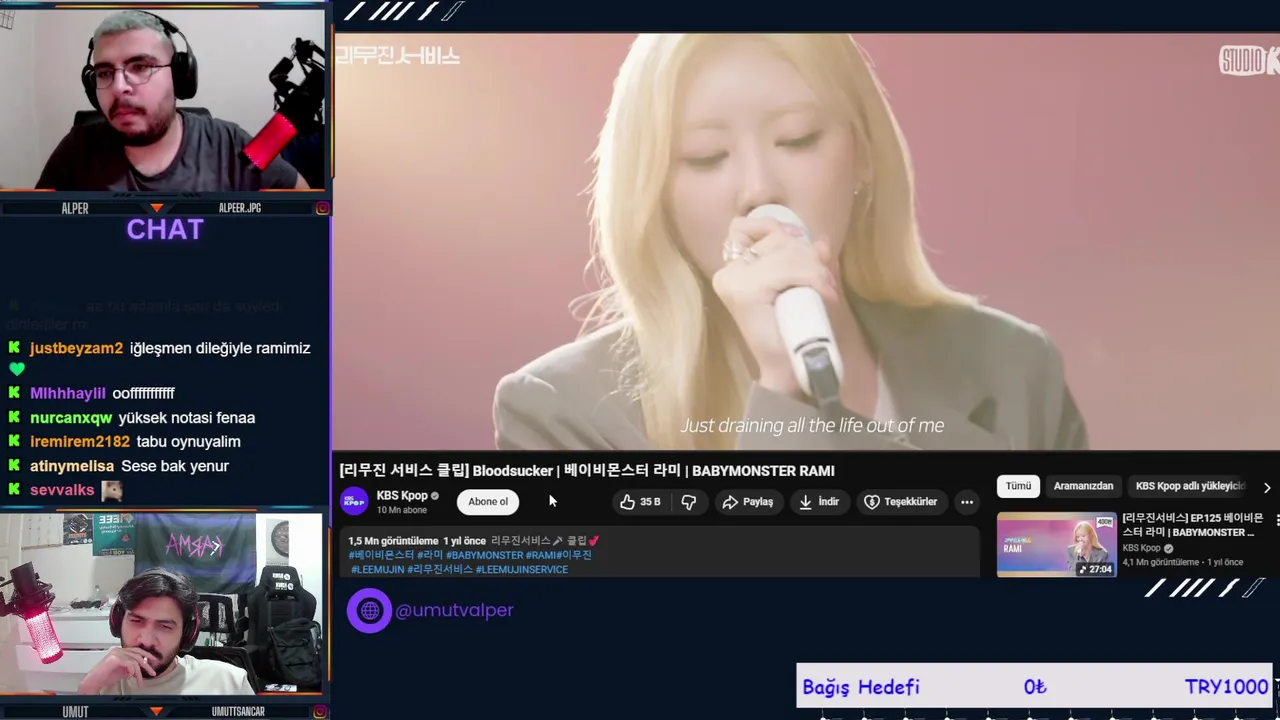Click Umut's webcam feed

tap(162, 604)
